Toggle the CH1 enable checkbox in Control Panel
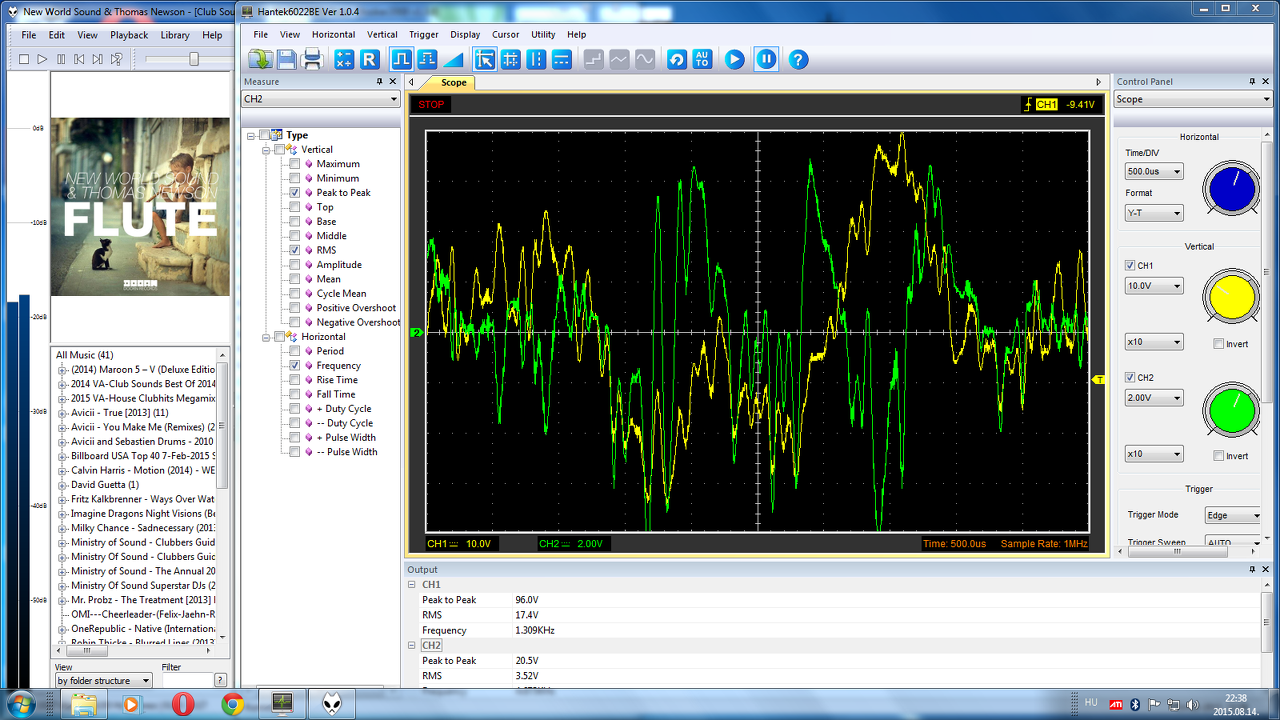1280x720 pixels. click(x=1130, y=266)
